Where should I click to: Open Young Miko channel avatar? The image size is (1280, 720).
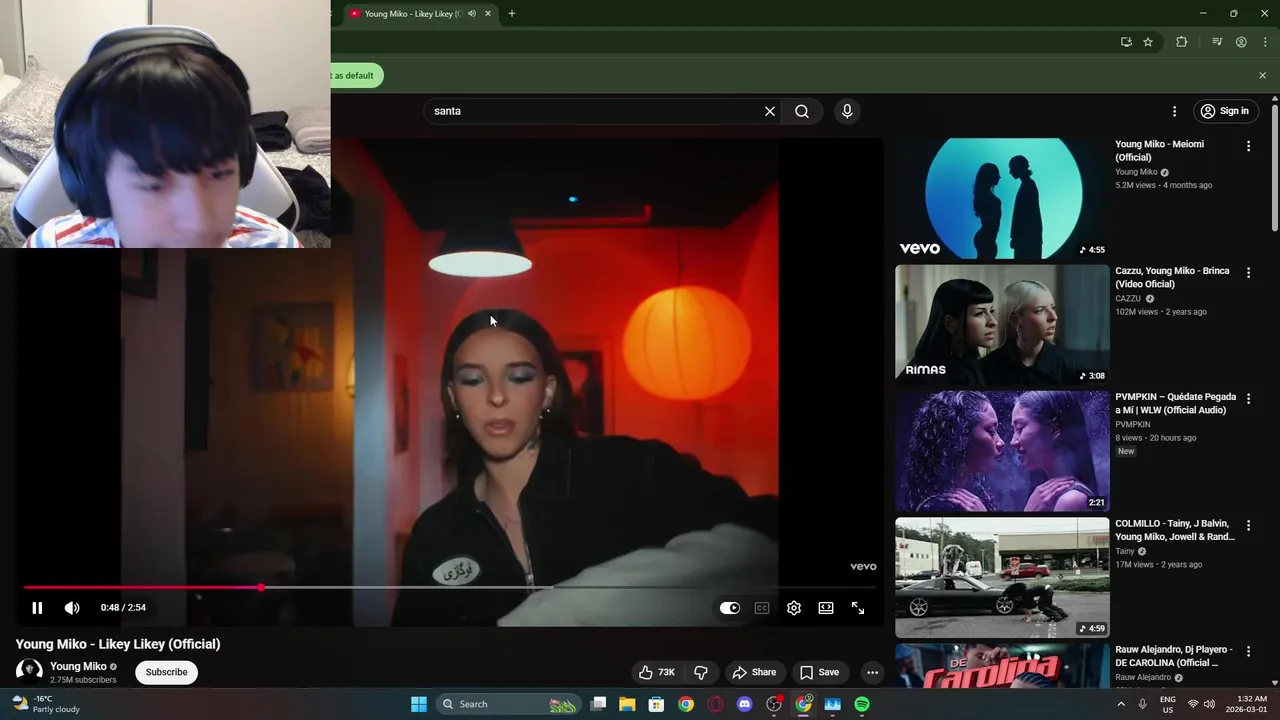tap(29, 671)
